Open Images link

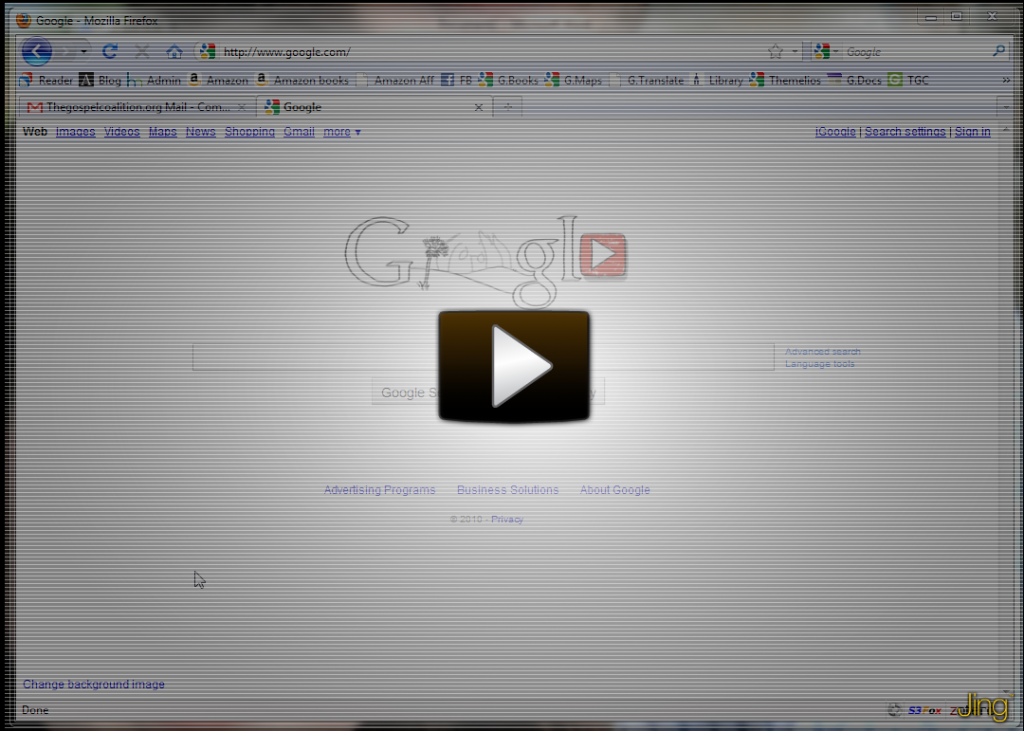(x=75, y=132)
